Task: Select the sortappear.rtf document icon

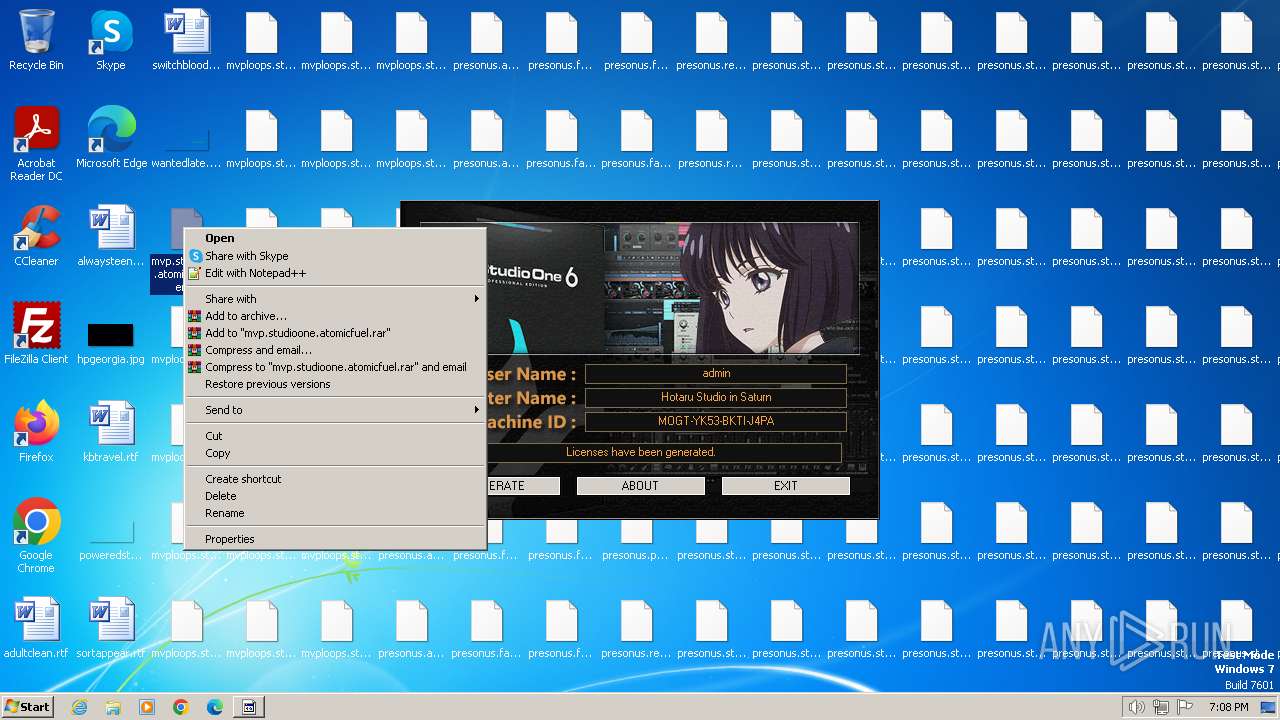Action: pyautogui.click(x=111, y=628)
